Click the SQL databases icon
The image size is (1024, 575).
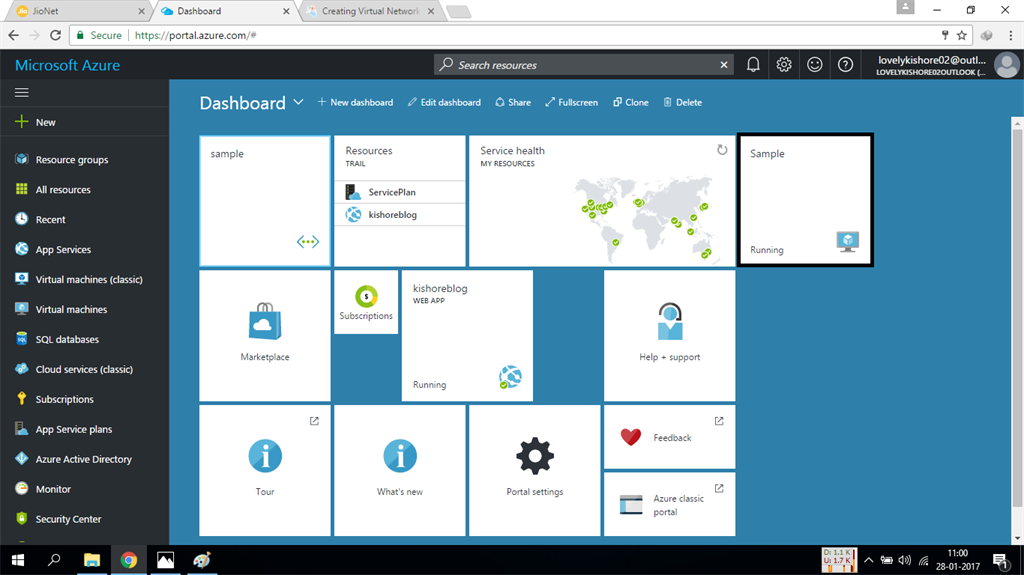22,338
